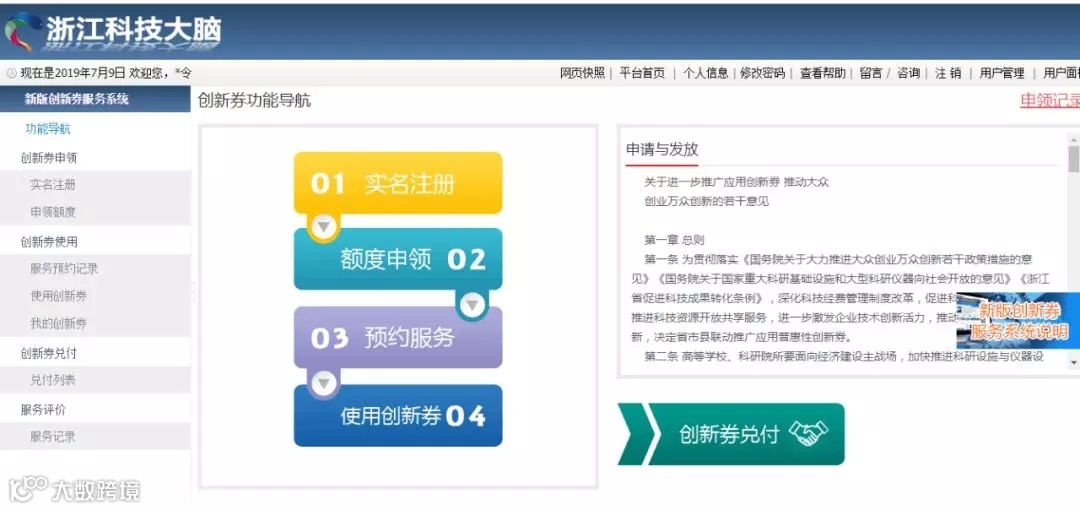Click the scrollbar thumb in 申请与发放 panel
The width and height of the screenshot is (1080, 510).
(x=1073, y=158)
